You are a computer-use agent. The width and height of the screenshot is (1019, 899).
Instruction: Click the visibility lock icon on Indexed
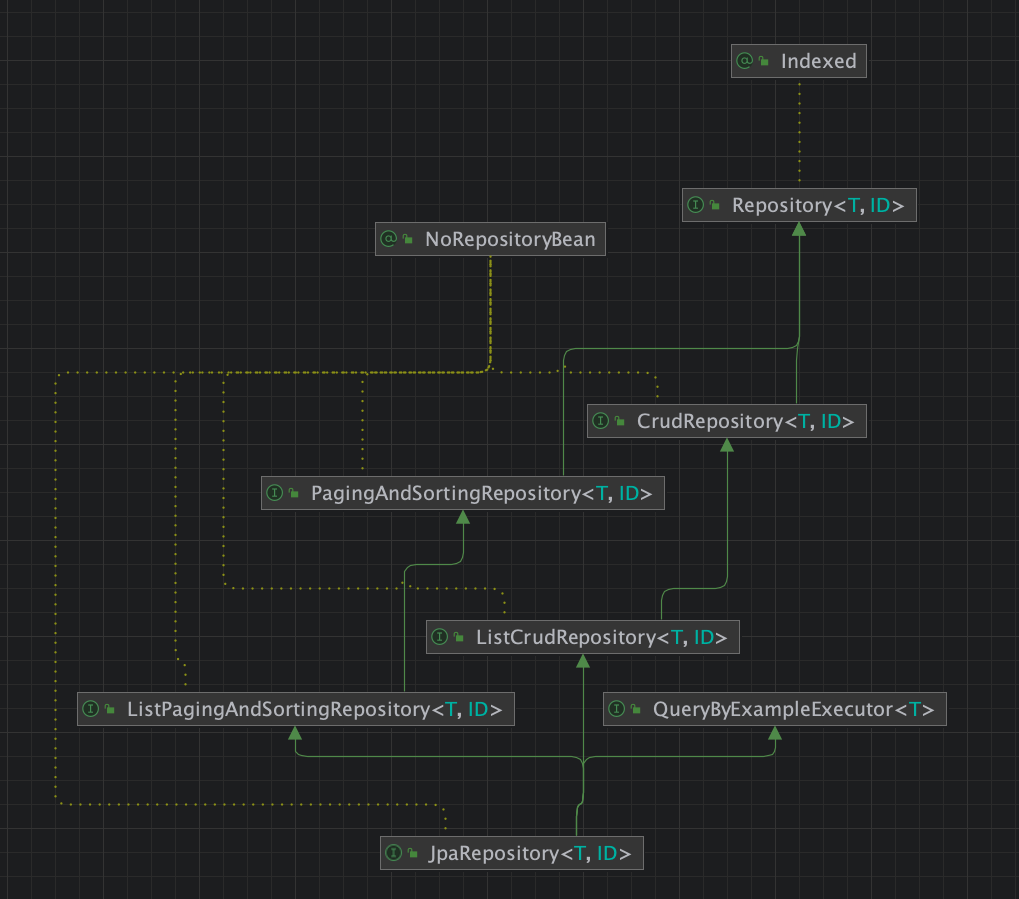pos(764,61)
